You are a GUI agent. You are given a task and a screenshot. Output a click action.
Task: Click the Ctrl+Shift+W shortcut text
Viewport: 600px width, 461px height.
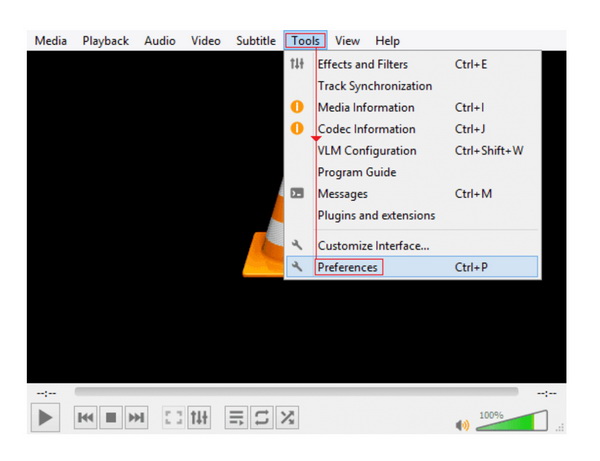pos(489,151)
